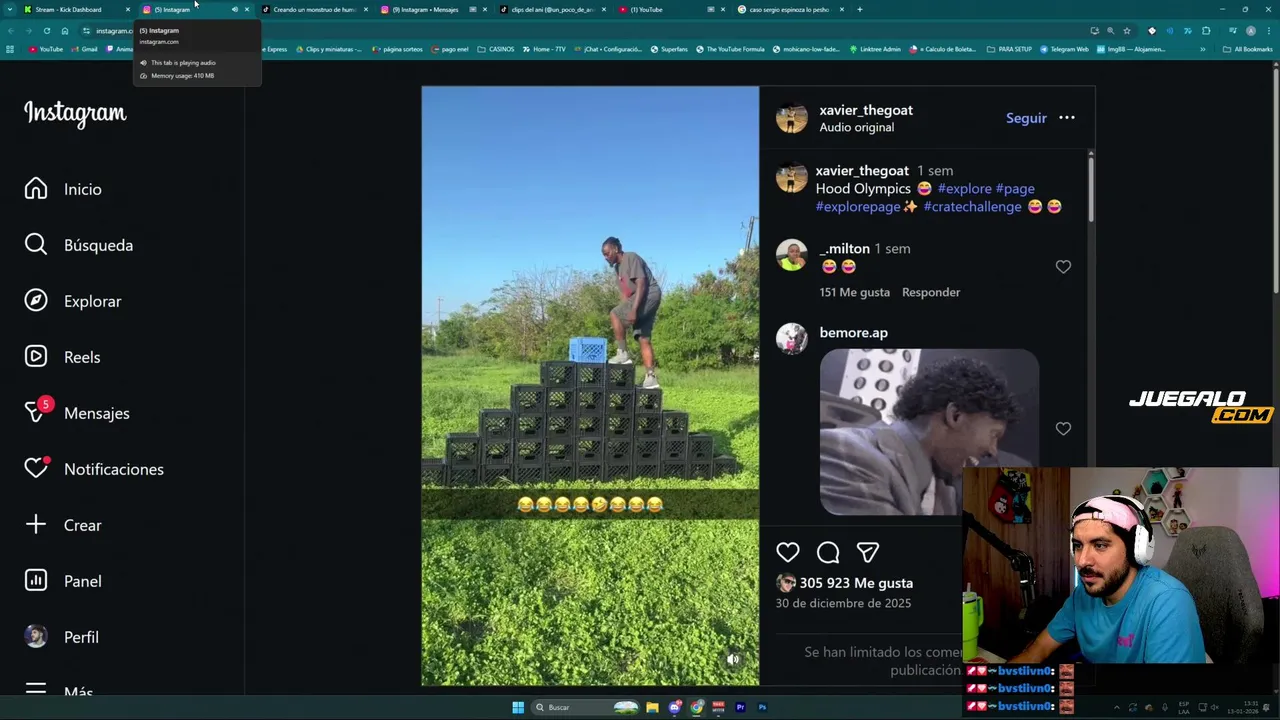Viewport: 1280px width, 720px height.
Task: Open the PARA SETUP bookmarks folder
Action: coord(1009,49)
